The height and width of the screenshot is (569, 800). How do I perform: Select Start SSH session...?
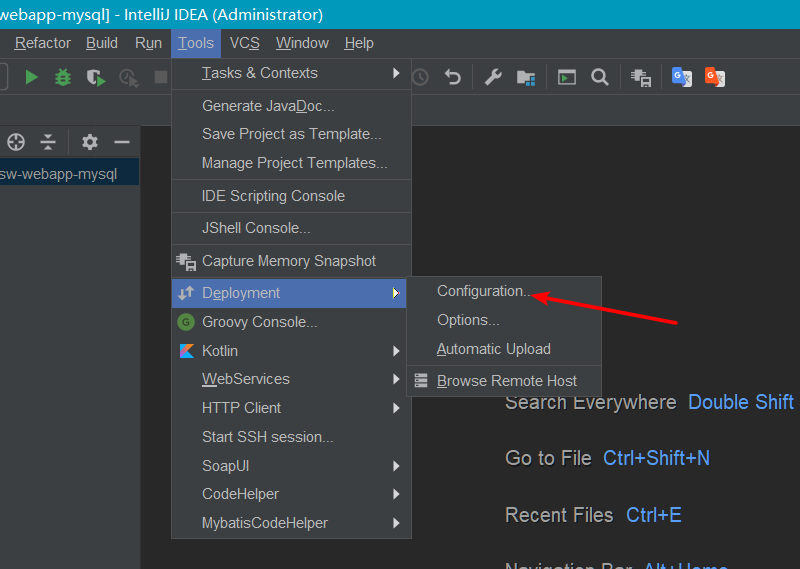coord(291,437)
